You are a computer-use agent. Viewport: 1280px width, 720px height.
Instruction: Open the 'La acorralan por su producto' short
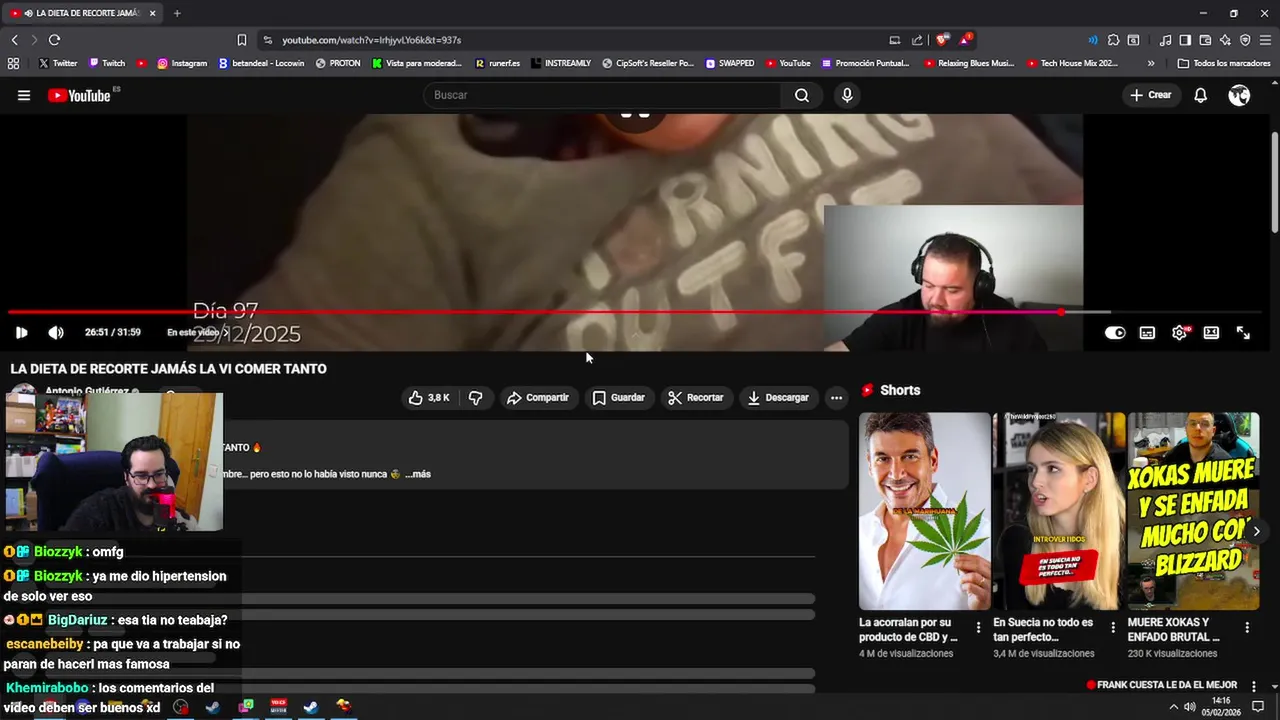click(925, 511)
